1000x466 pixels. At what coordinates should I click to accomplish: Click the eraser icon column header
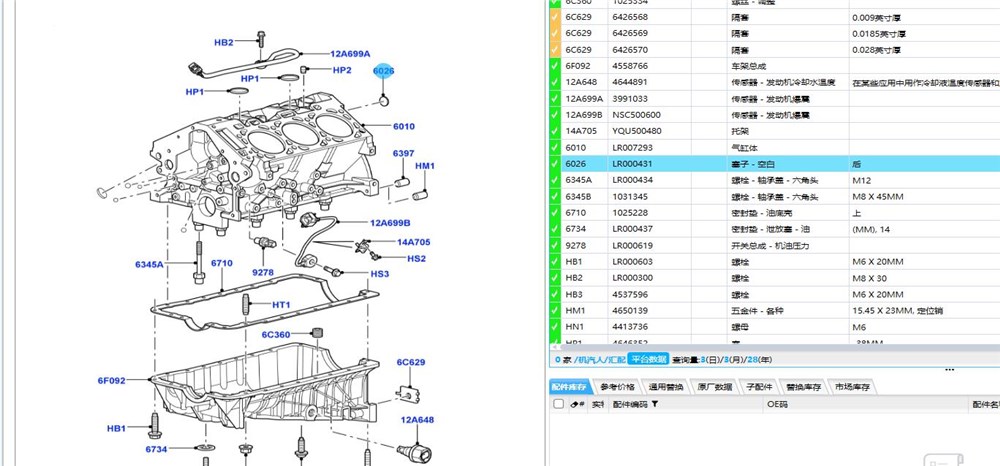pyautogui.click(x=577, y=404)
